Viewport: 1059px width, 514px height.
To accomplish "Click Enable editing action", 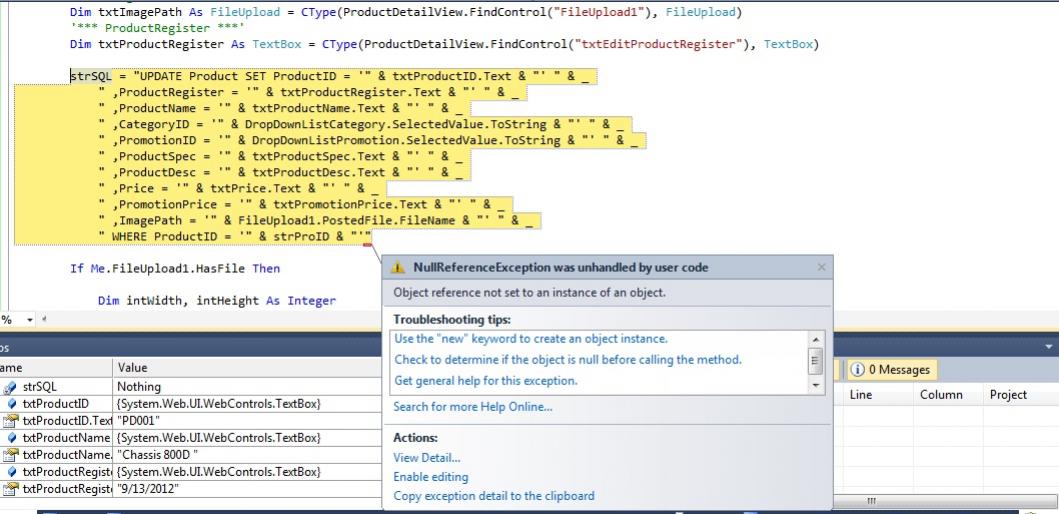I will pos(430,477).
